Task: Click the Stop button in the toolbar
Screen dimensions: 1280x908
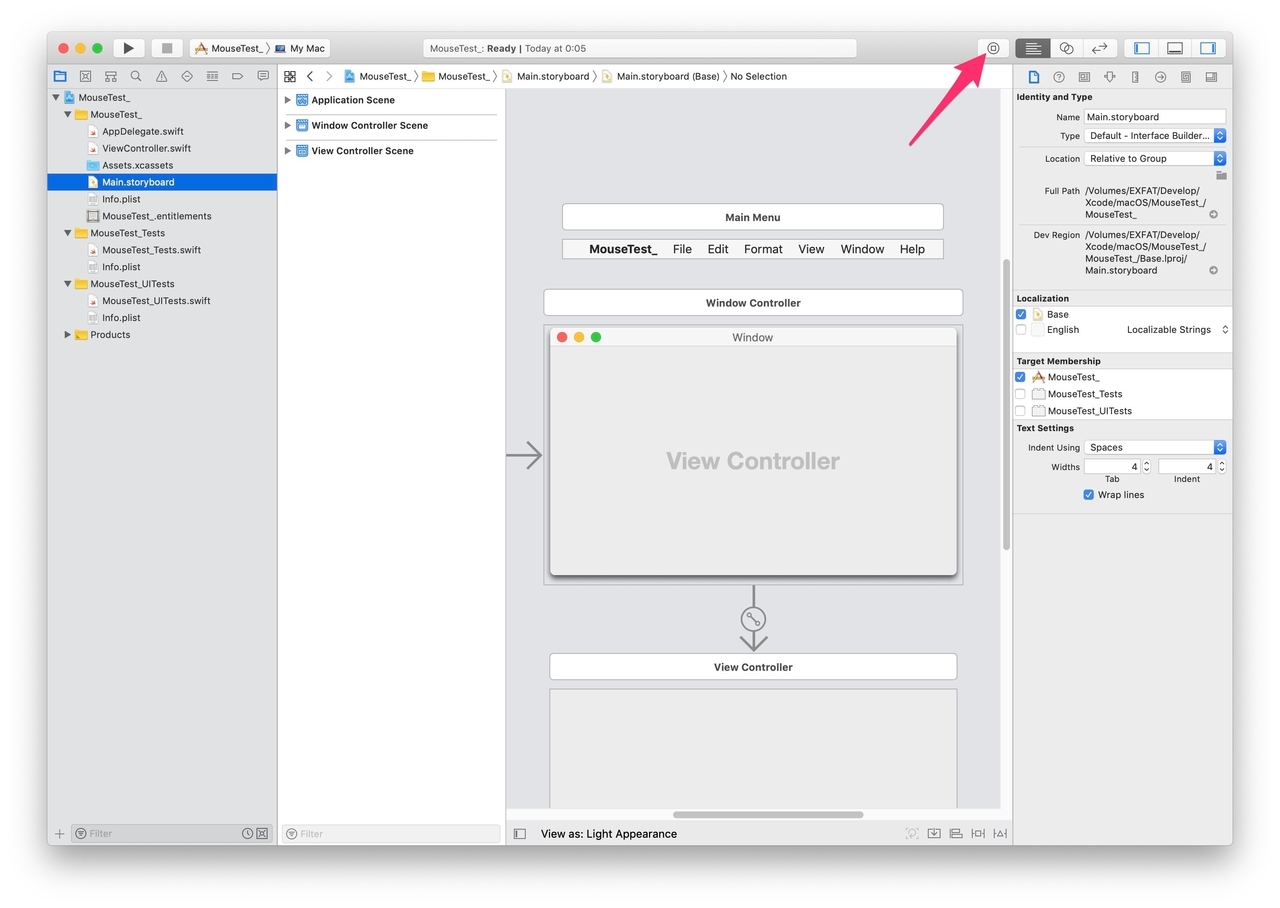Action: pyautogui.click(x=167, y=48)
